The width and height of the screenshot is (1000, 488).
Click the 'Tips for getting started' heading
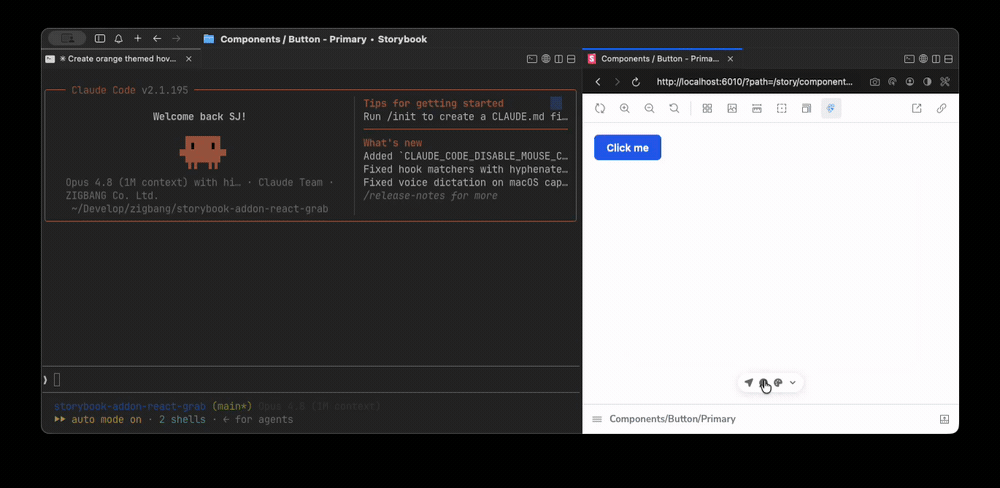pyautogui.click(x=434, y=103)
